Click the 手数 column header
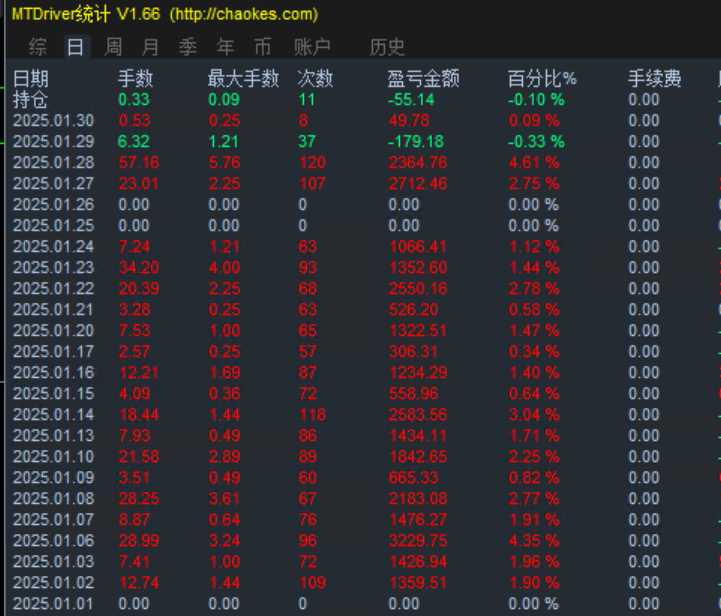The width and height of the screenshot is (721, 616). click(135, 79)
